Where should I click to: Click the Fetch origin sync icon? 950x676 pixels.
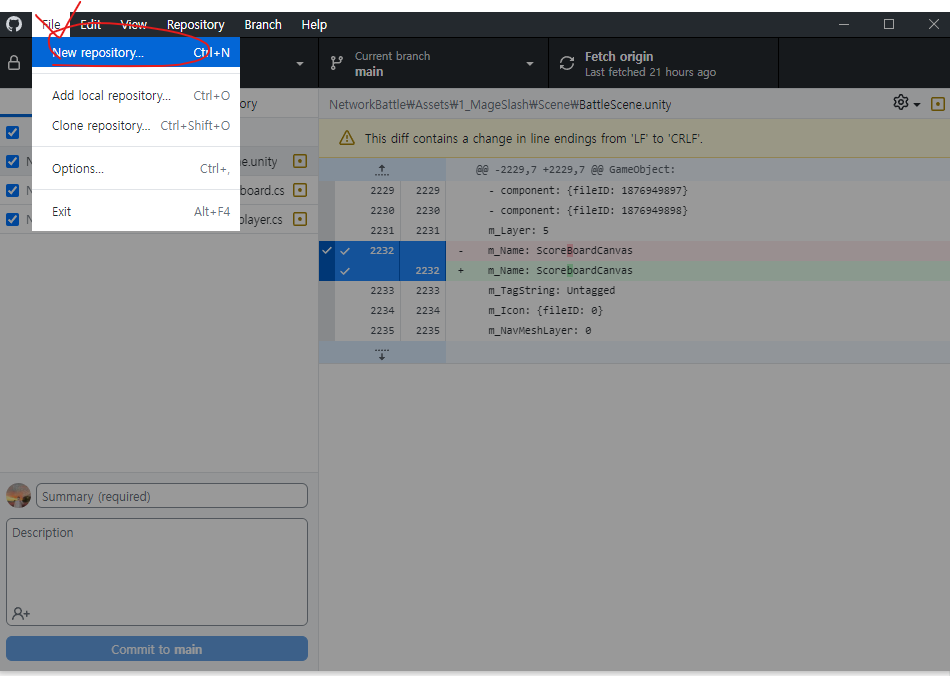568,62
